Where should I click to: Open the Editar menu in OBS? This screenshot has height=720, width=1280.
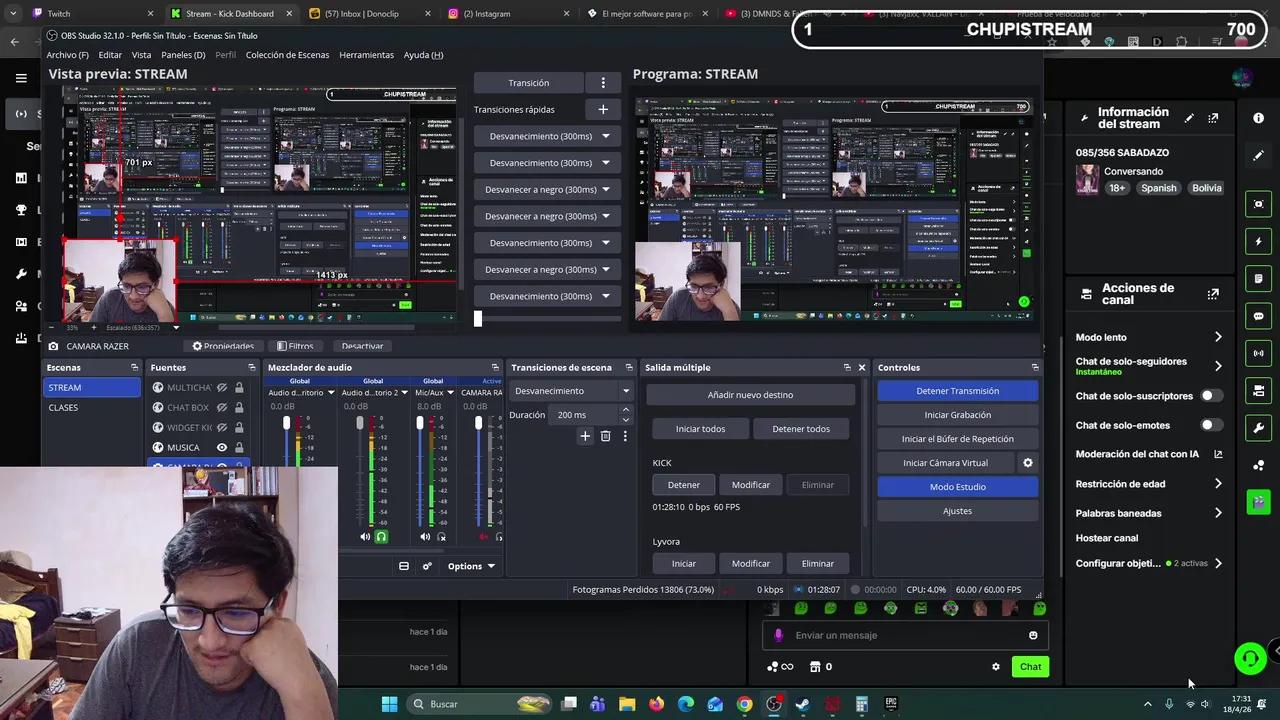point(110,55)
